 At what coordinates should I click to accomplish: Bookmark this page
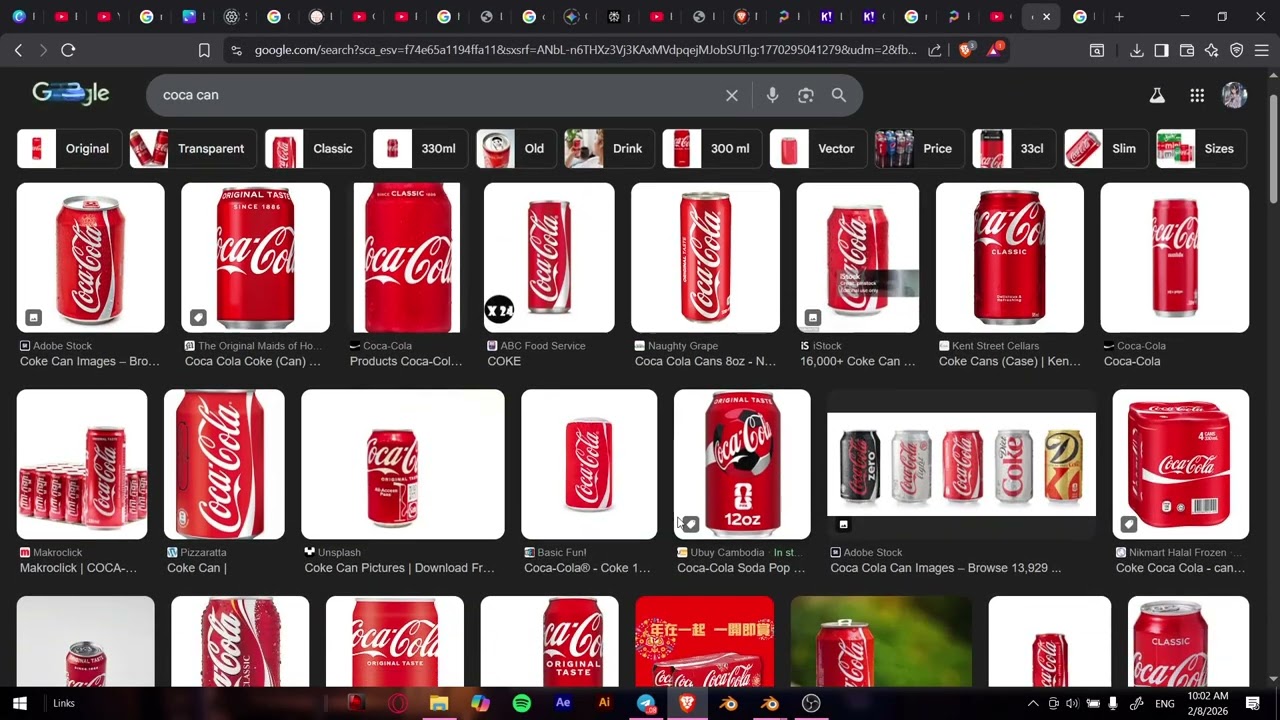[x=204, y=50]
